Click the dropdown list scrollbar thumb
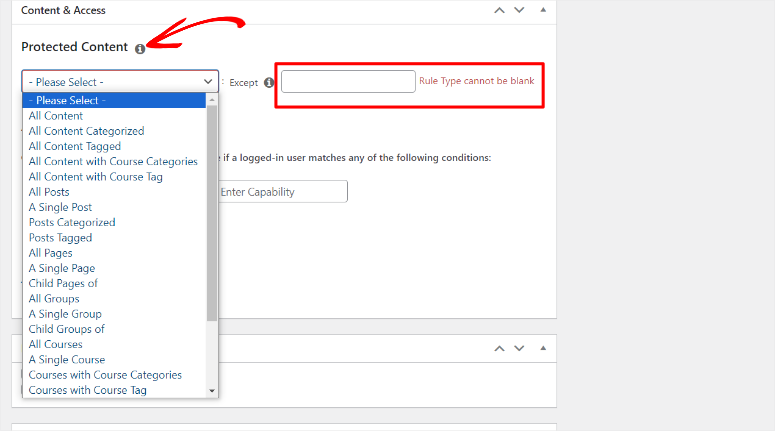 212,210
